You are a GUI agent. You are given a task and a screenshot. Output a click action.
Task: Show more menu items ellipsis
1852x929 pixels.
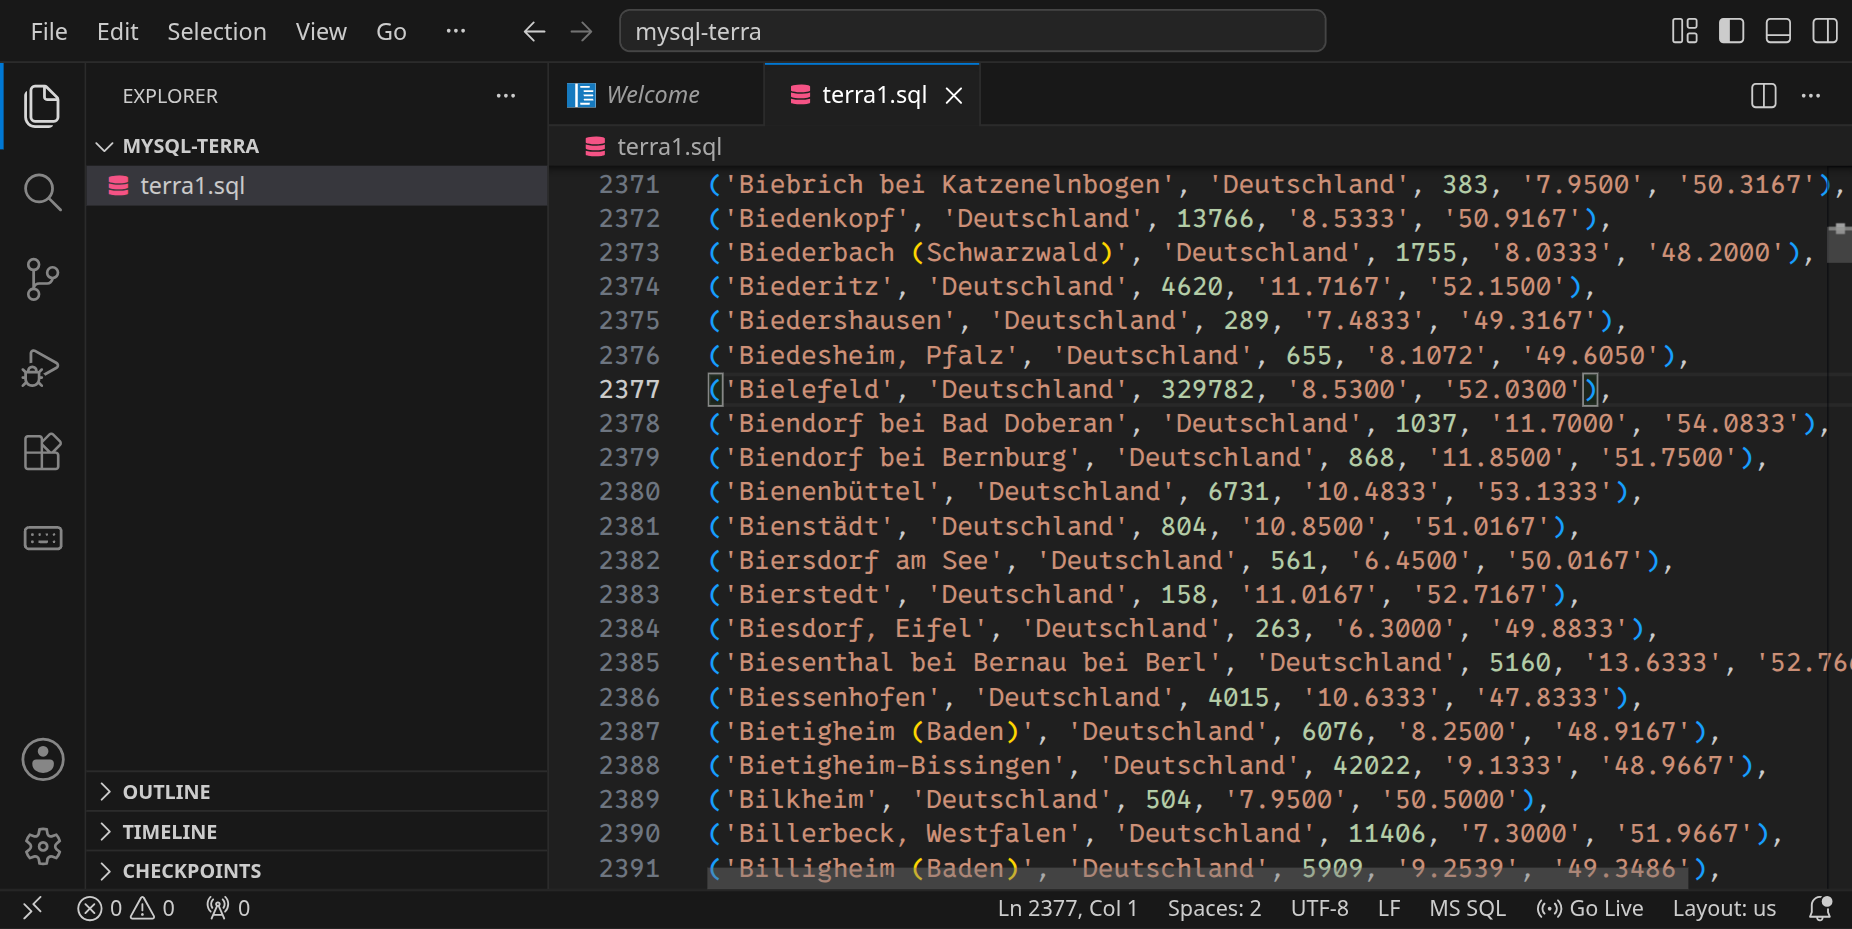[456, 32]
